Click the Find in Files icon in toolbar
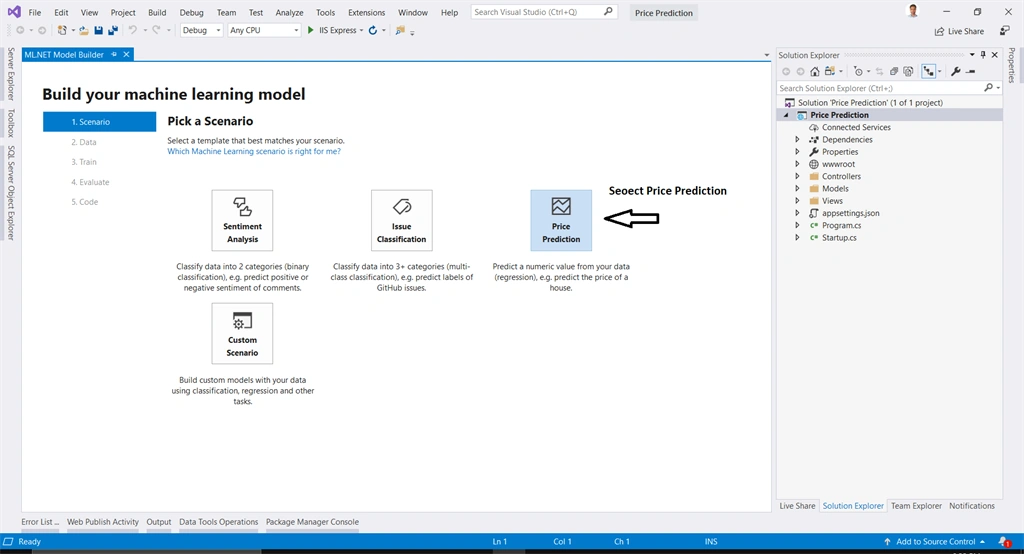This screenshot has height=554, width=1024. 400,30
